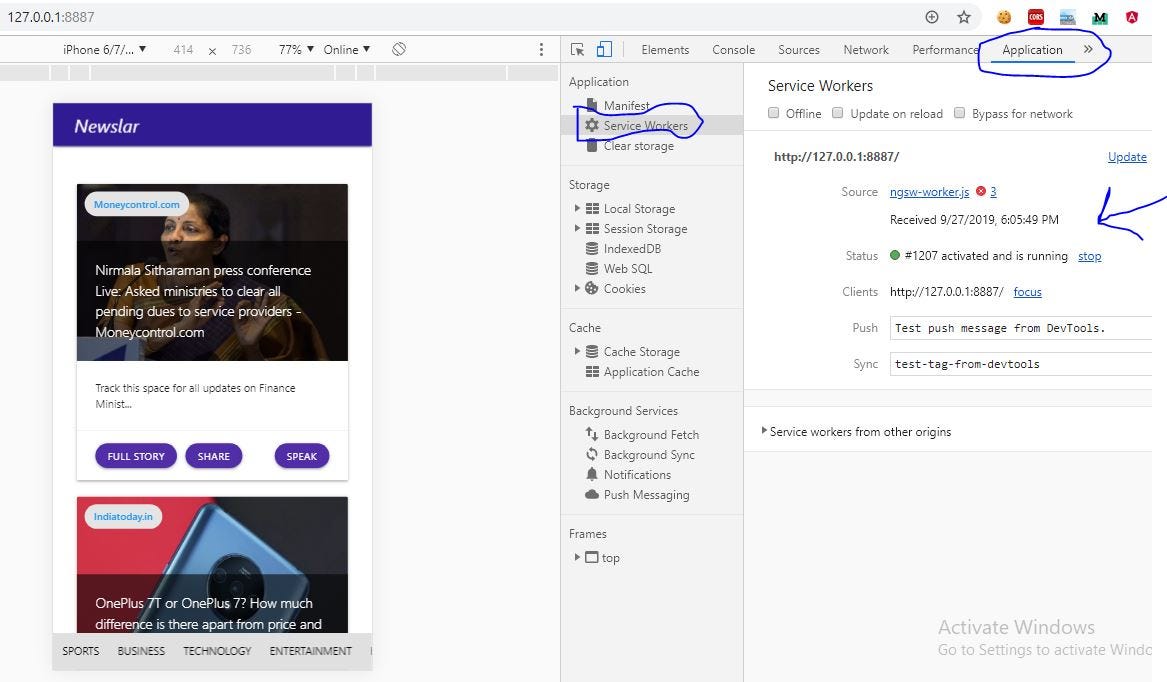Open the Notifications bell icon
The width and height of the screenshot is (1167, 682).
pyautogui.click(x=591, y=474)
